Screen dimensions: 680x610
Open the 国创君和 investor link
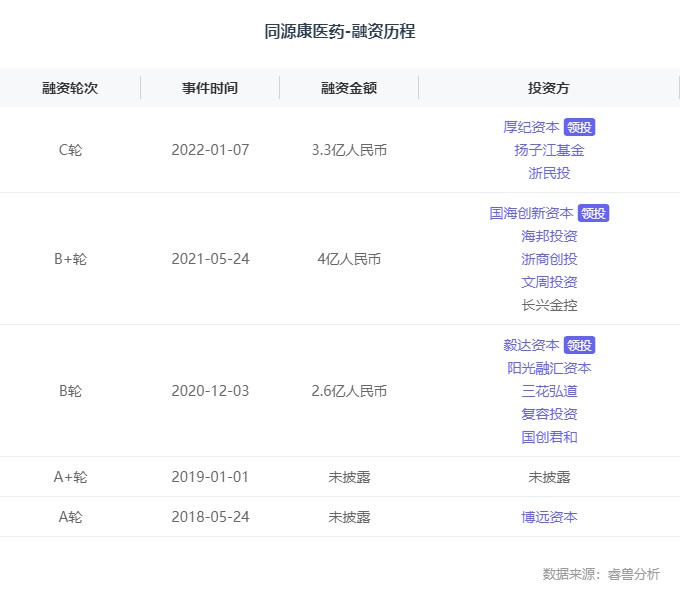[549, 437]
